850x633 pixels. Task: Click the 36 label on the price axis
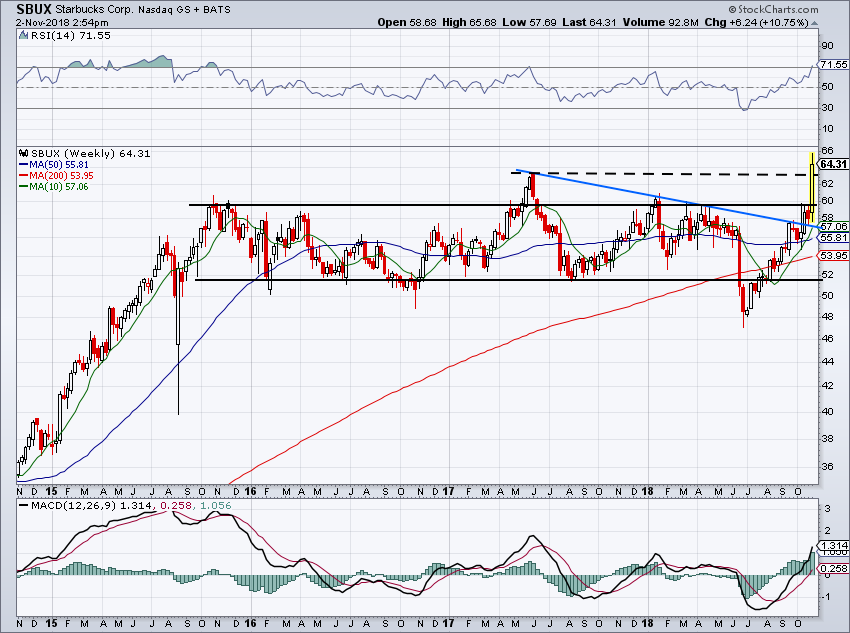(827, 466)
